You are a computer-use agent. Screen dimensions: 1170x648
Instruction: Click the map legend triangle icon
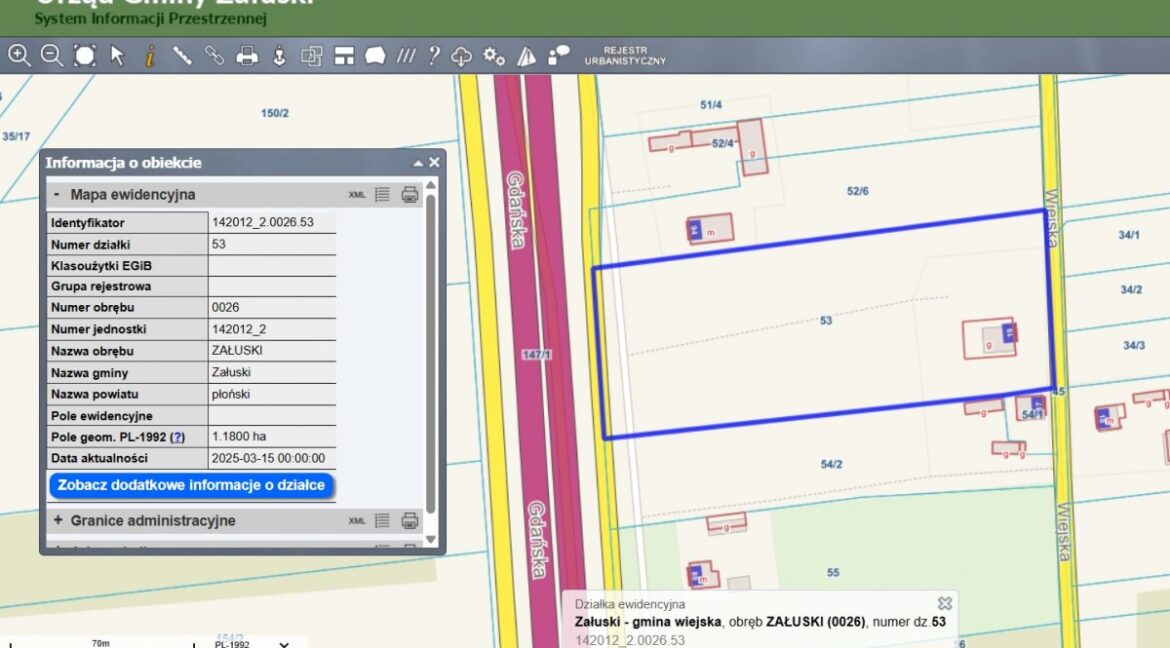coord(527,56)
